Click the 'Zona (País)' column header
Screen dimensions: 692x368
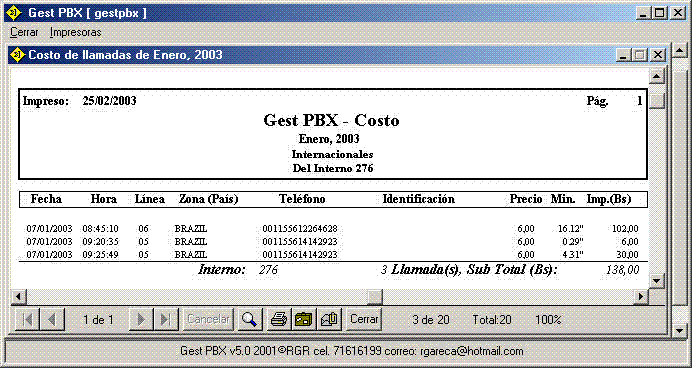tap(208, 199)
